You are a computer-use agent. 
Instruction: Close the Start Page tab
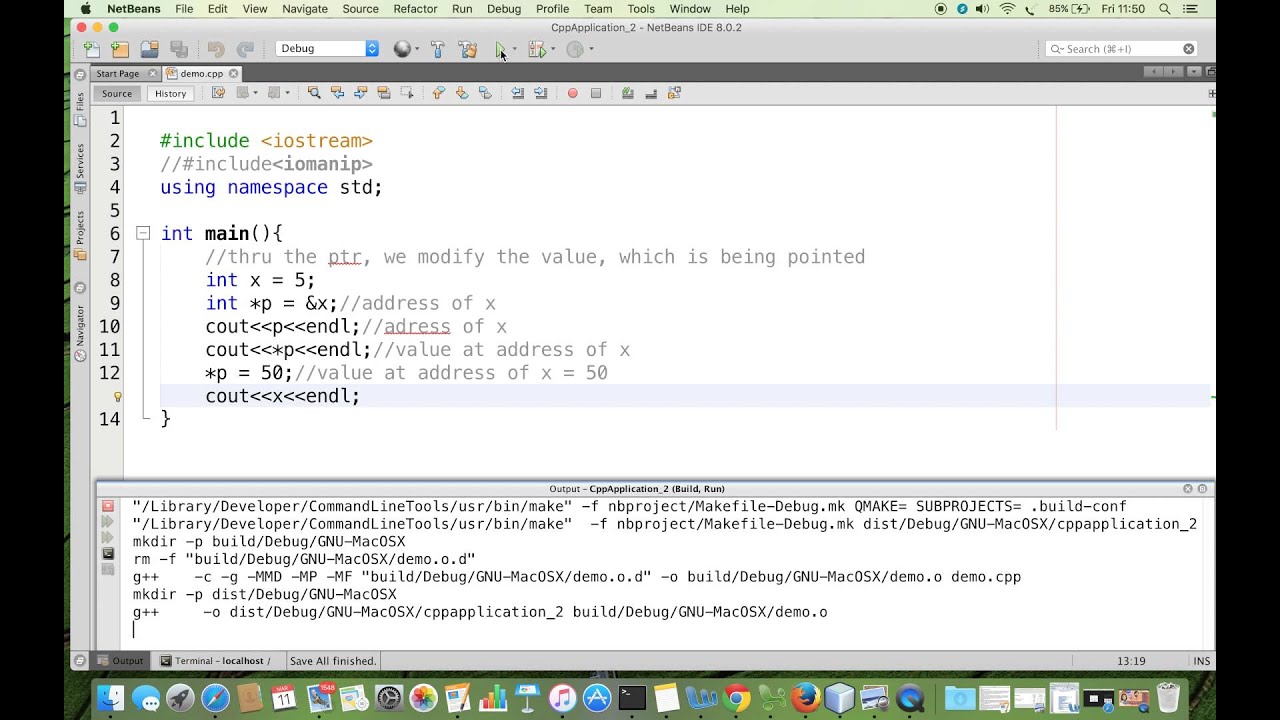(x=153, y=73)
